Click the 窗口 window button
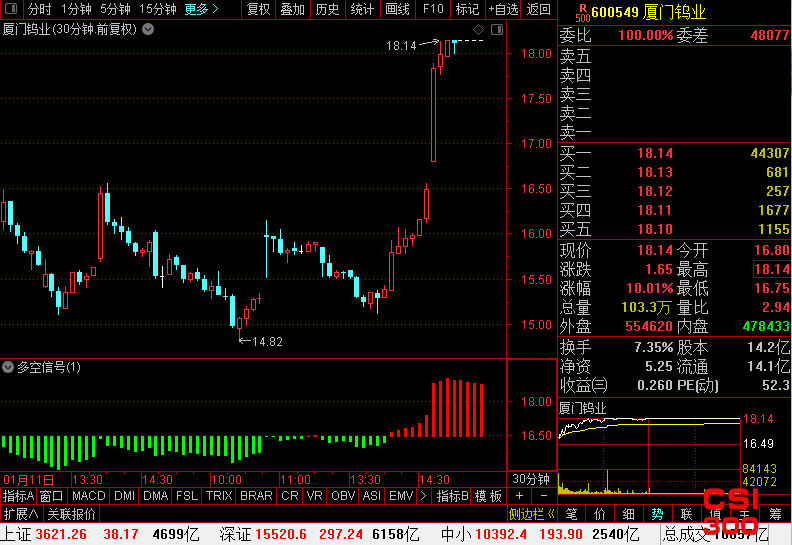 coord(51,496)
